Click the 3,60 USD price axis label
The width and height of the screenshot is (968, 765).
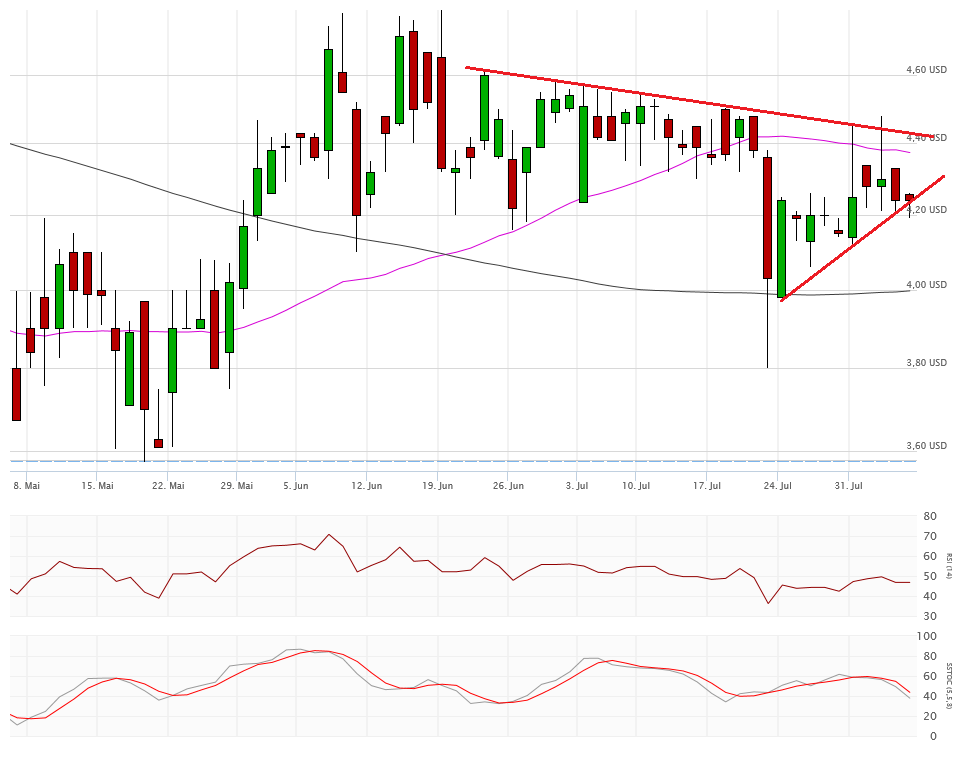tap(925, 446)
